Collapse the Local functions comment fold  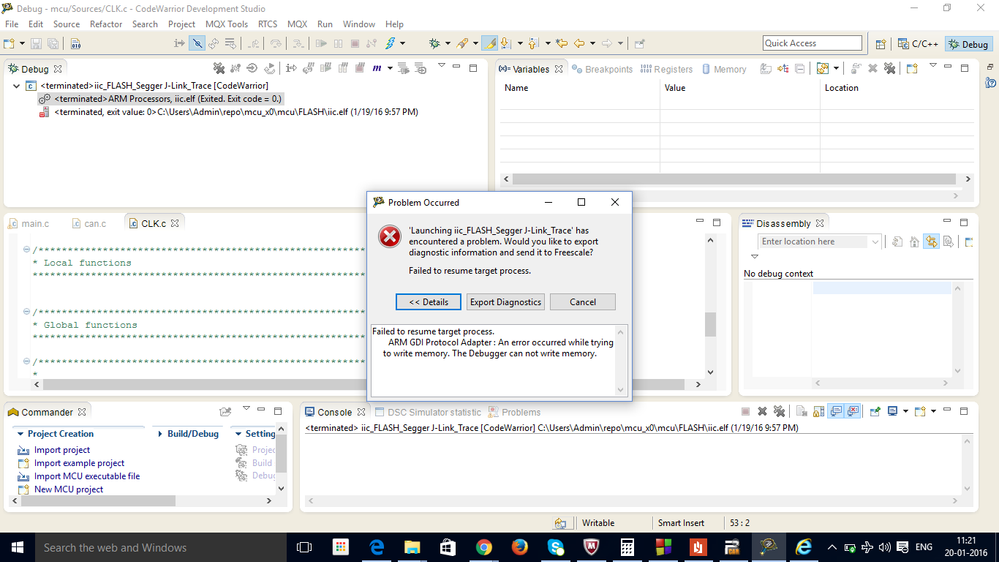[x=26, y=250]
